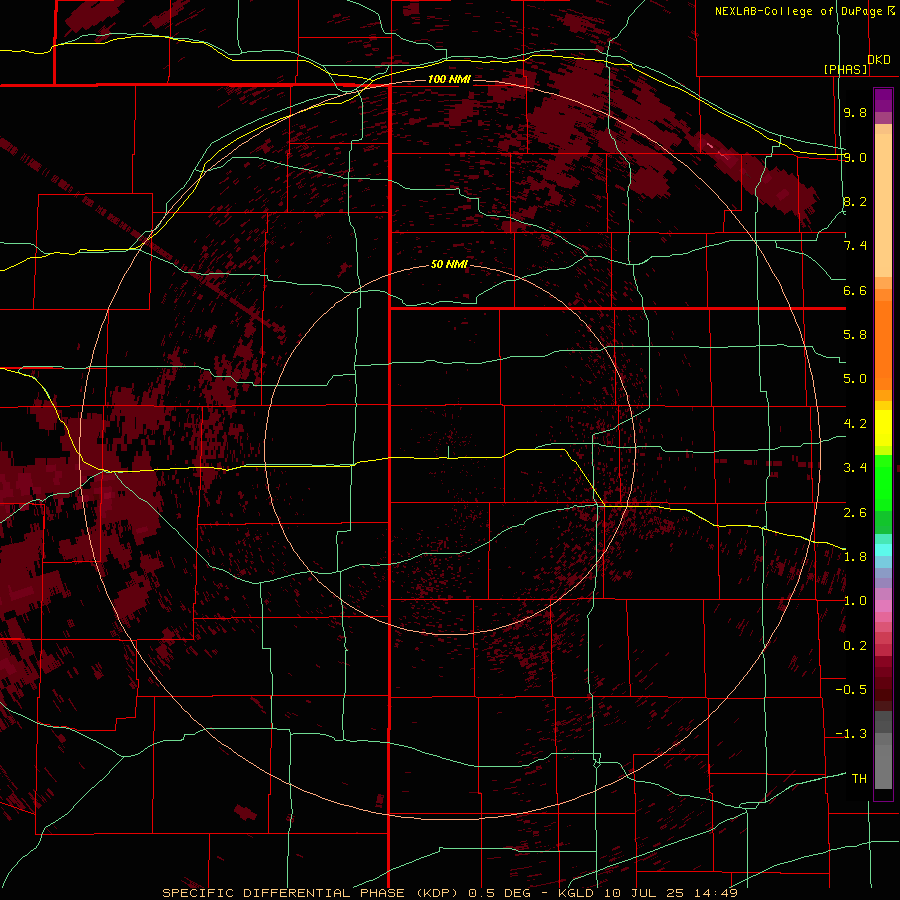Screen dimensions: 900x900
Task: Click the 1.0 color scale label
Action: [855, 601]
